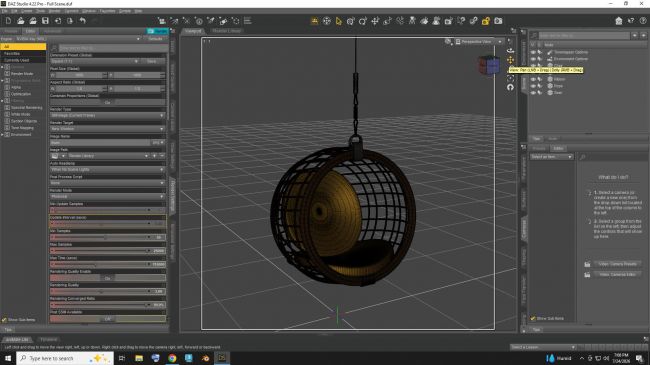Click the Undo arrow icon
This screenshot has height=365, width=650.
pyautogui.click(x=82, y=21)
